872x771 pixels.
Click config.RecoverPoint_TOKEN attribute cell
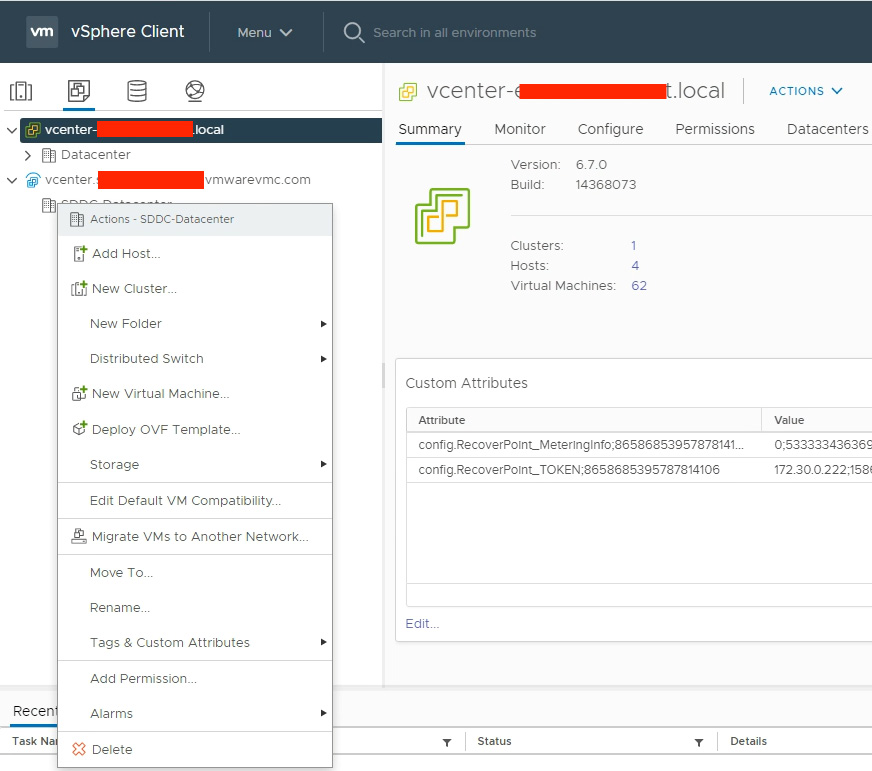(x=583, y=470)
